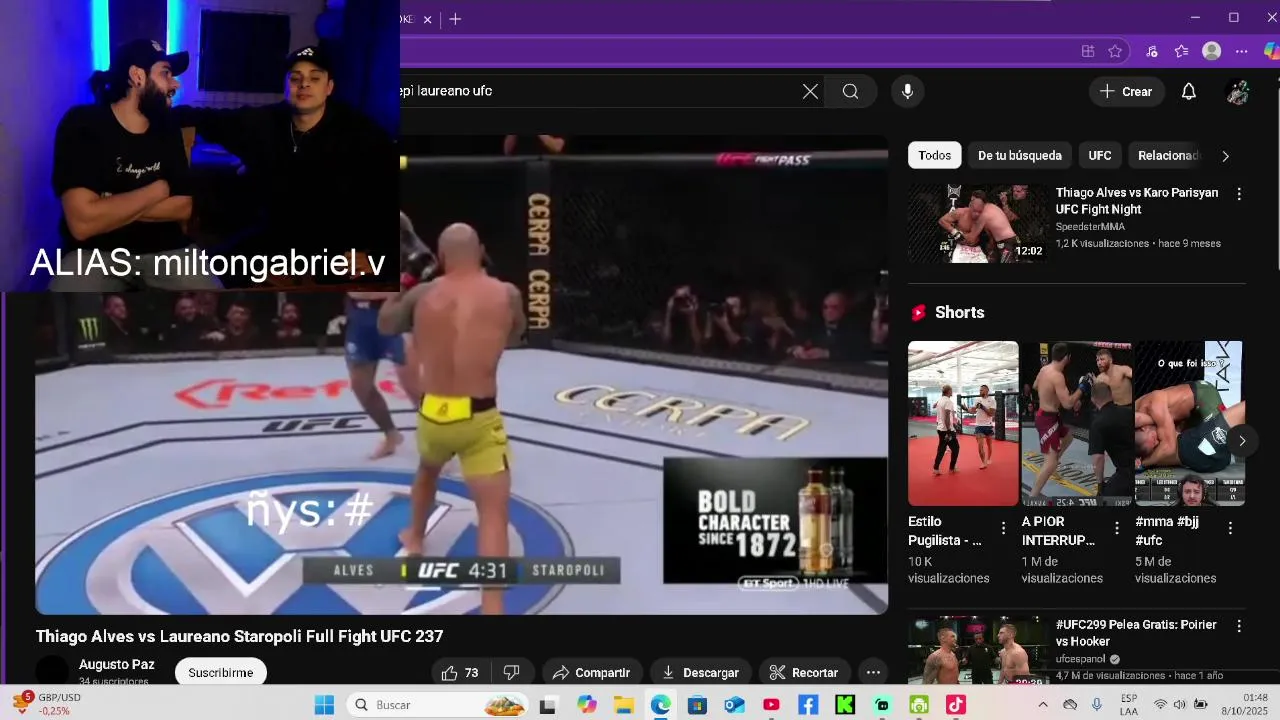Open more video actions ellipsis
This screenshot has width=1280, height=720.
coord(873,673)
